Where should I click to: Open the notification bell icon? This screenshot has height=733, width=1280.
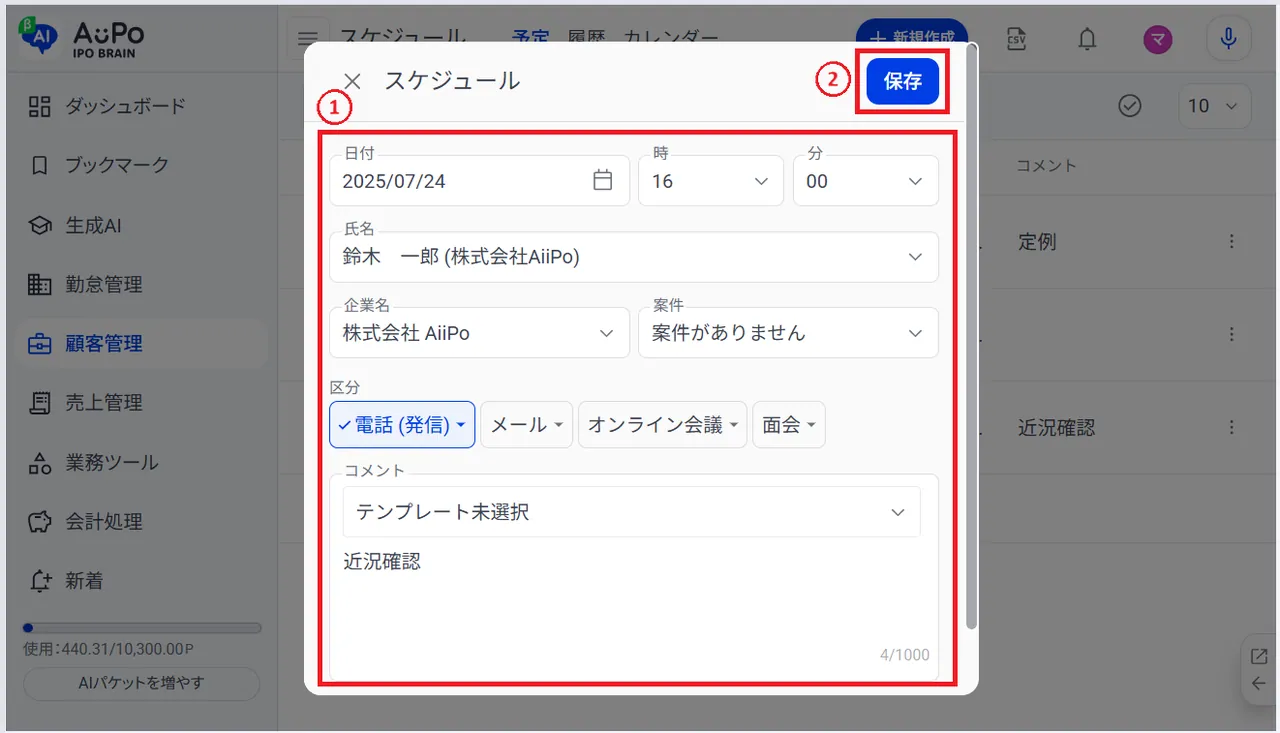point(1087,39)
